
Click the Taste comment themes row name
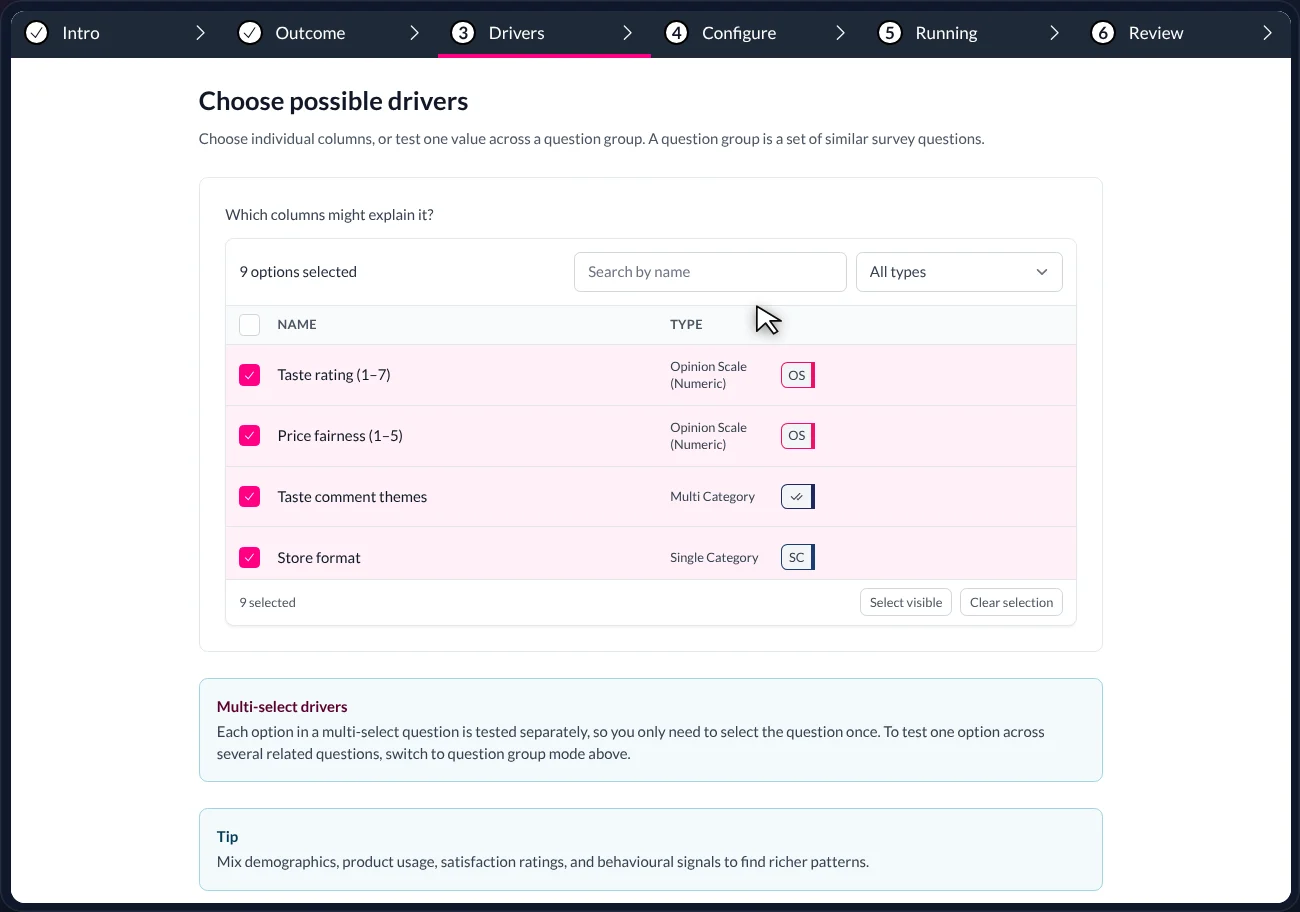tap(352, 497)
